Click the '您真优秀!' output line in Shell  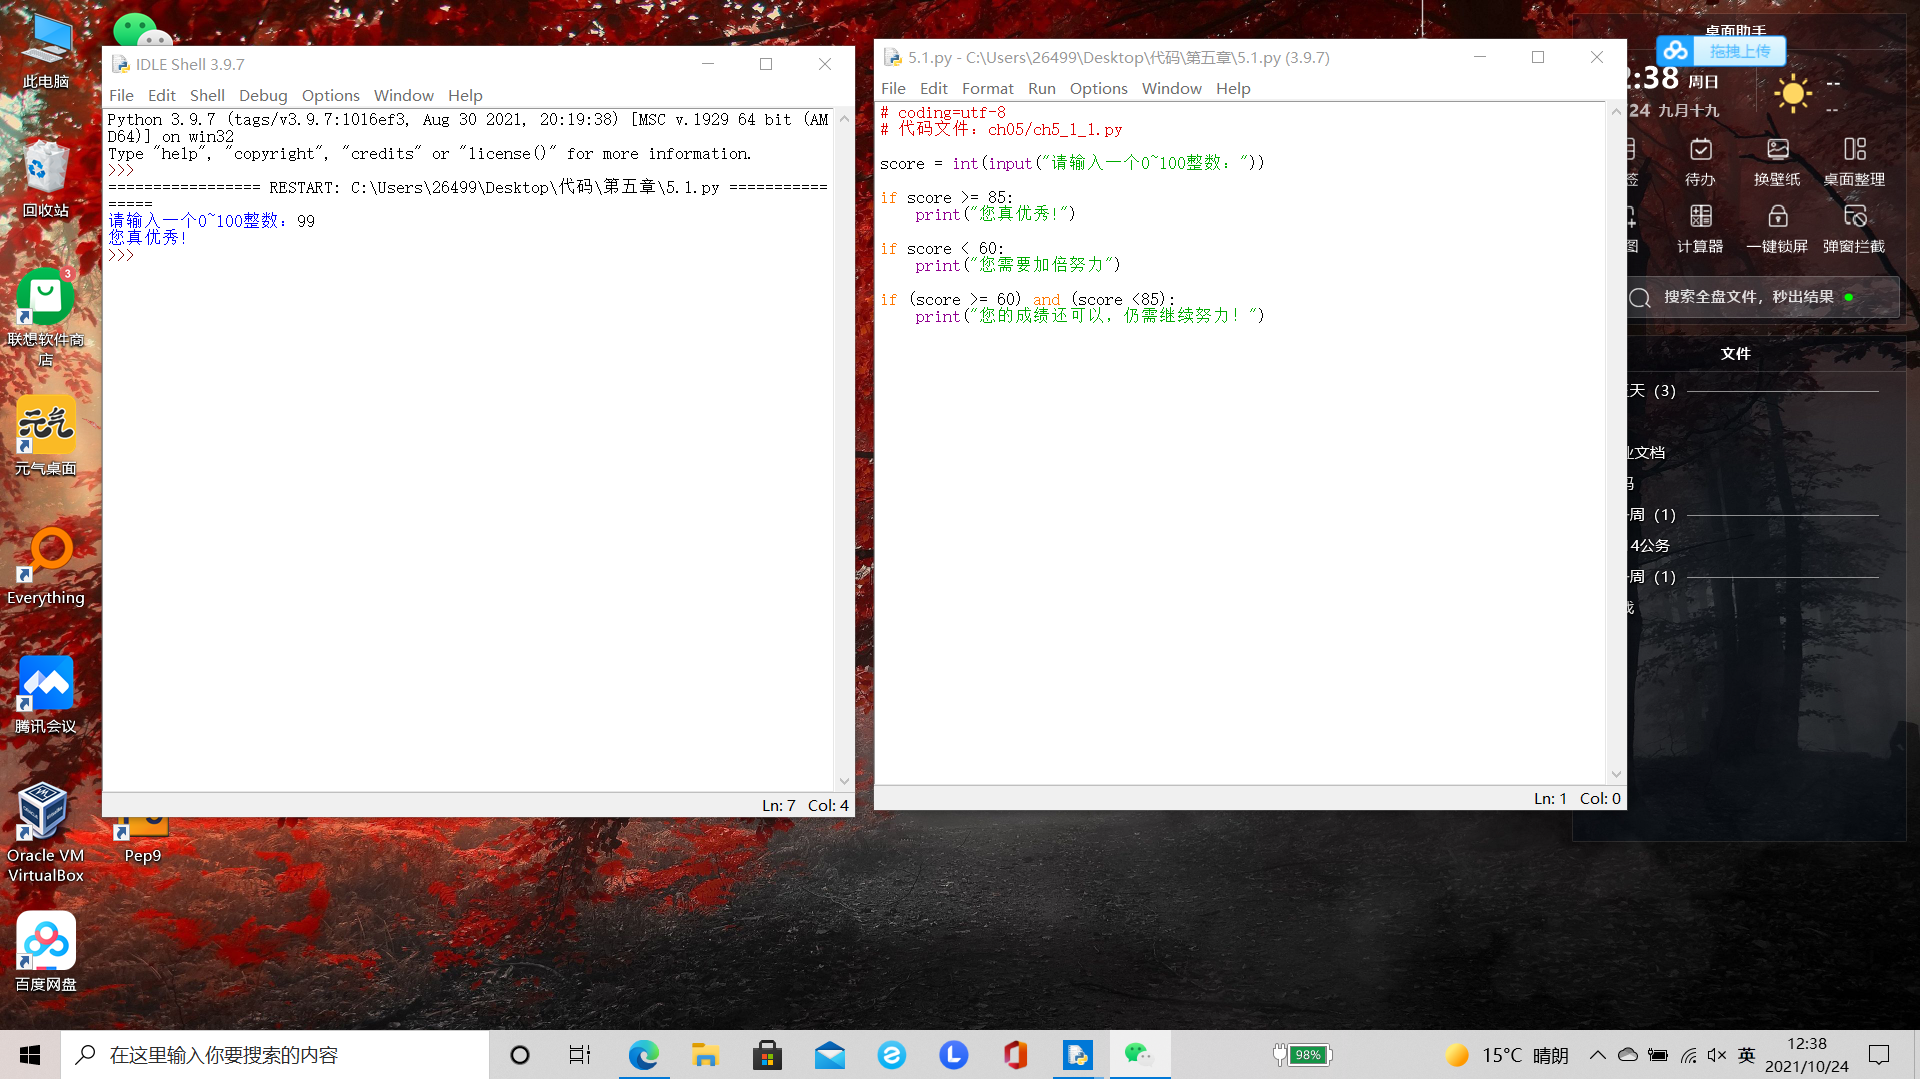[x=147, y=238]
